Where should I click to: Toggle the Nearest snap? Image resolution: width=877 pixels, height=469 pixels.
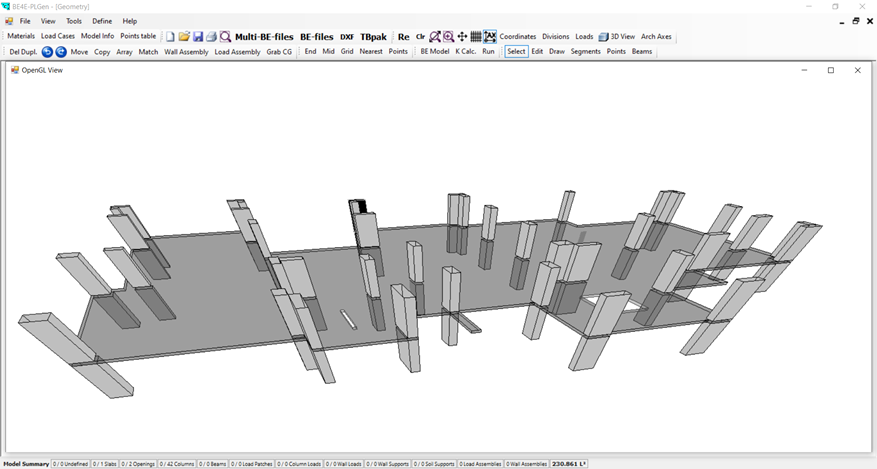[371, 51]
